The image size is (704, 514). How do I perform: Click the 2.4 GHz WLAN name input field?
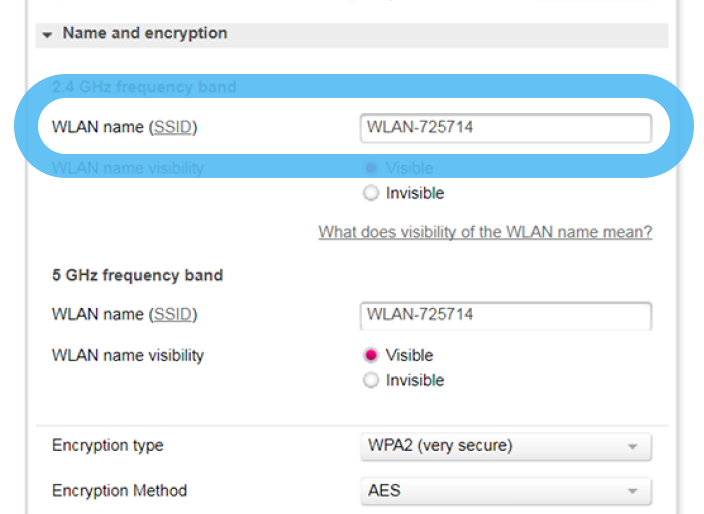point(505,128)
